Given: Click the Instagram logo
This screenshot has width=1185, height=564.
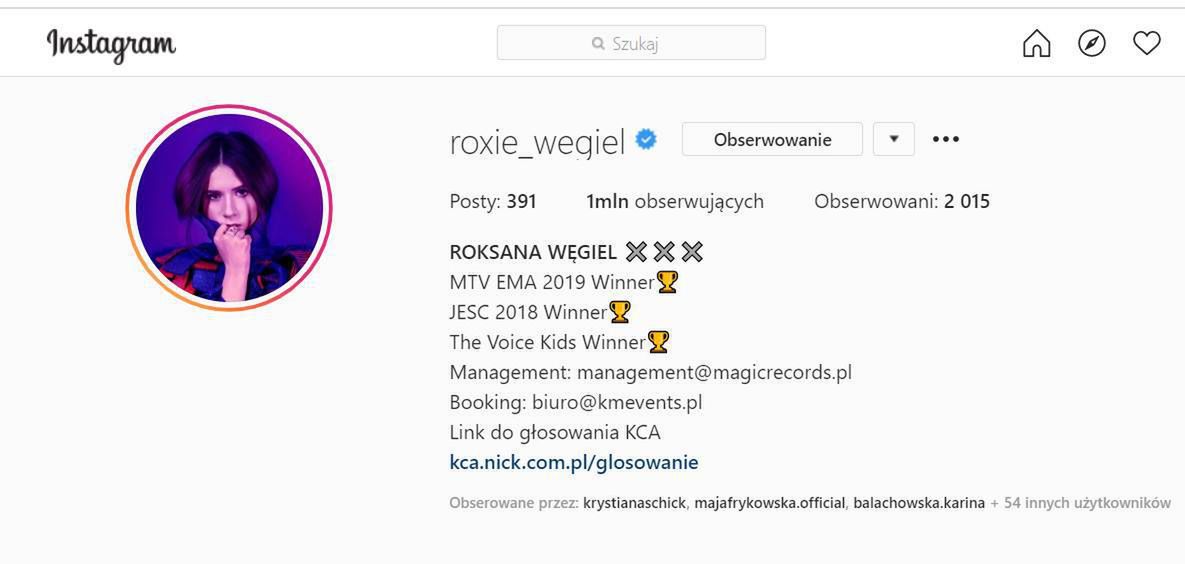Looking at the screenshot, I should click(x=111, y=44).
